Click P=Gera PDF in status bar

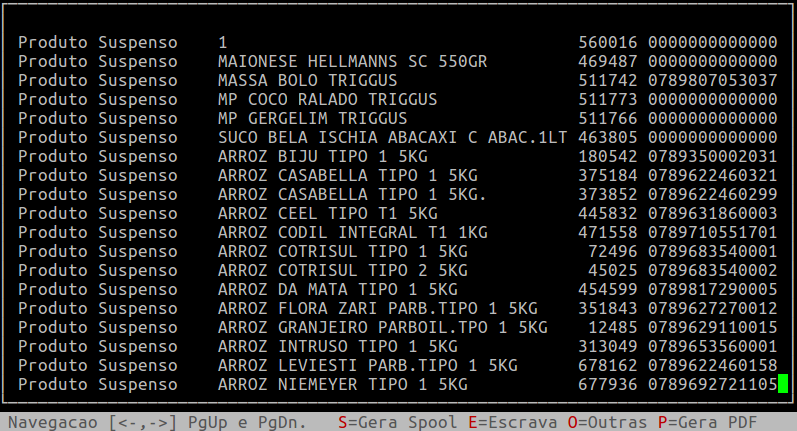(707, 422)
